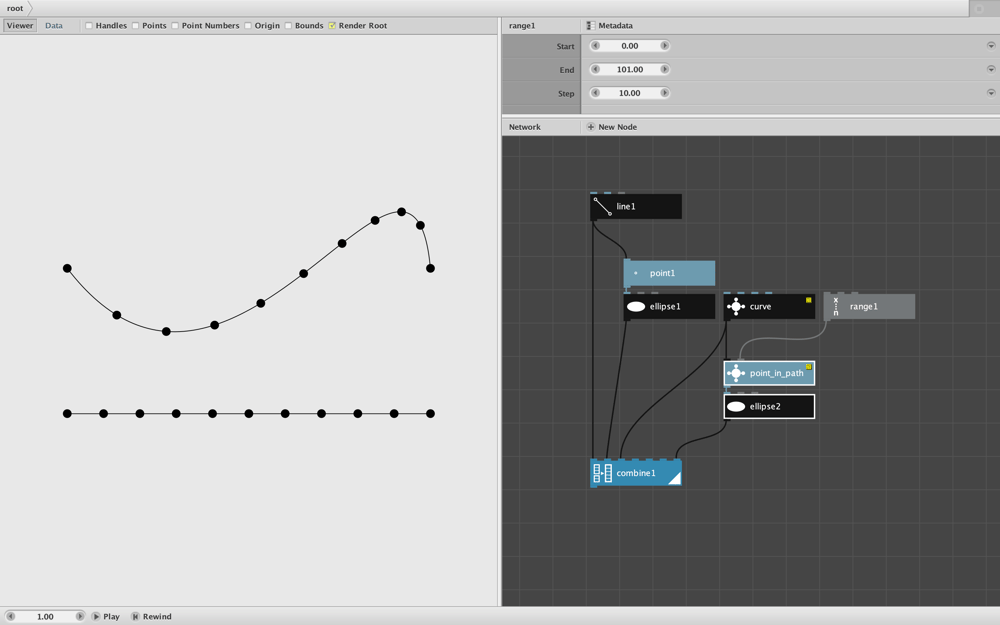
Task: Click the root breadcrumb
Action: point(15,8)
